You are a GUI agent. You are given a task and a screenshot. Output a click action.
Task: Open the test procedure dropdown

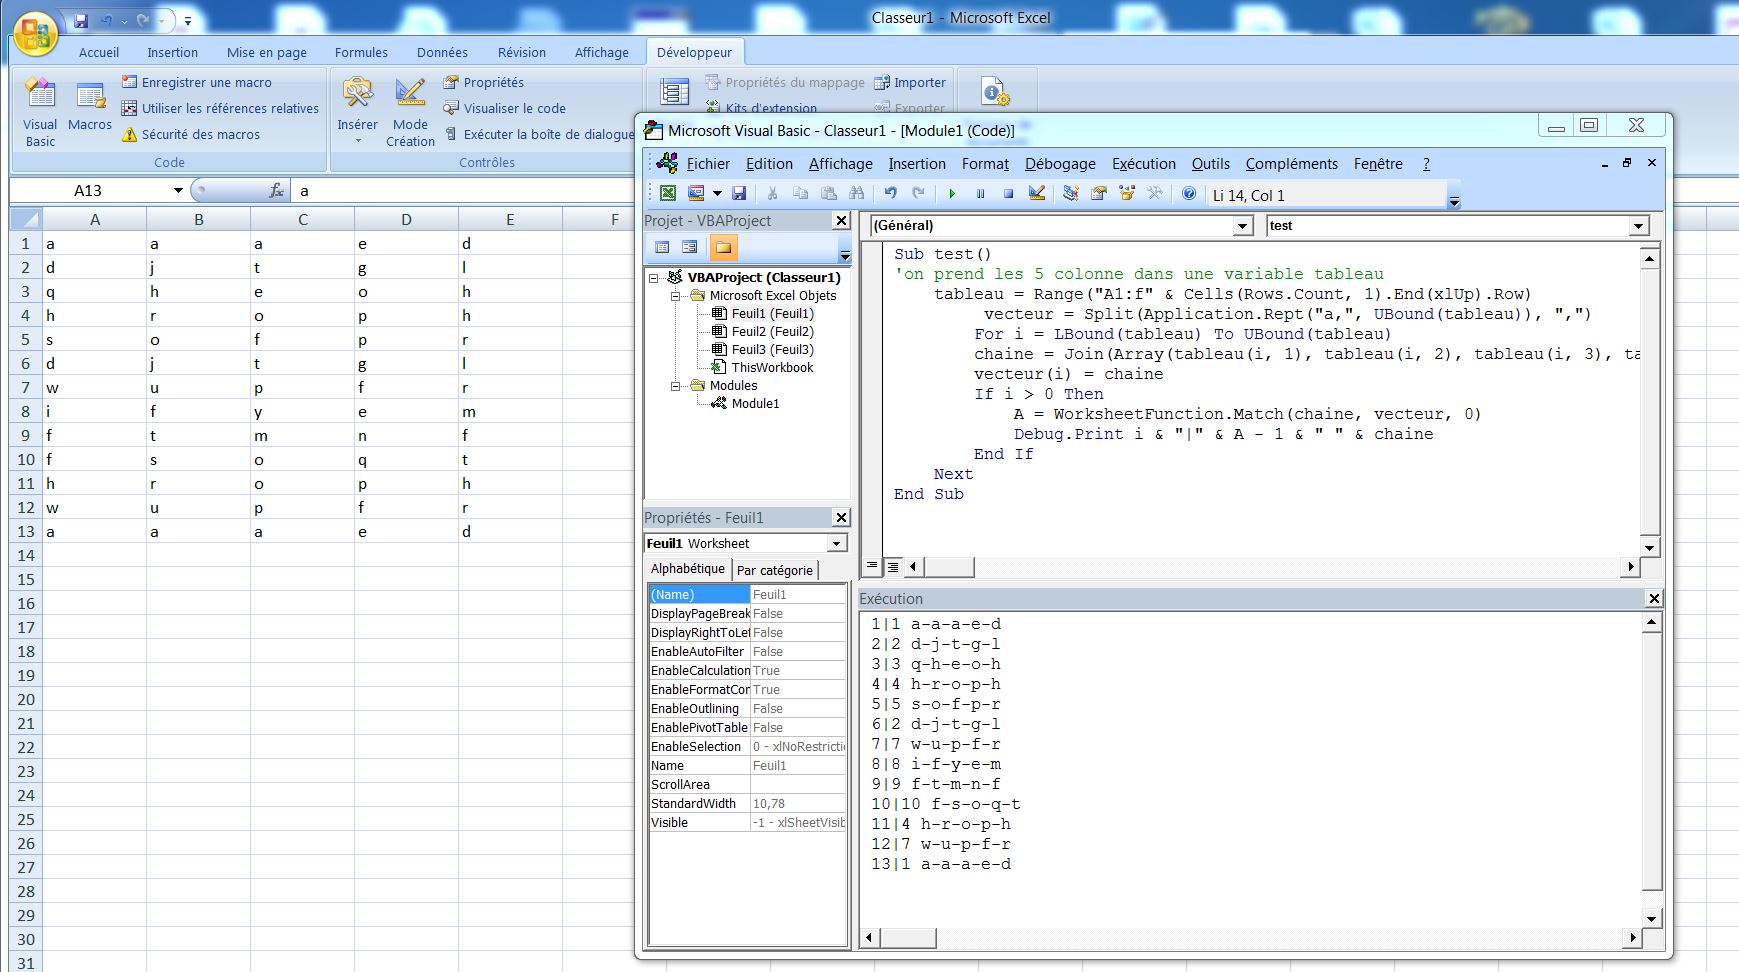pyautogui.click(x=1639, y=226)
